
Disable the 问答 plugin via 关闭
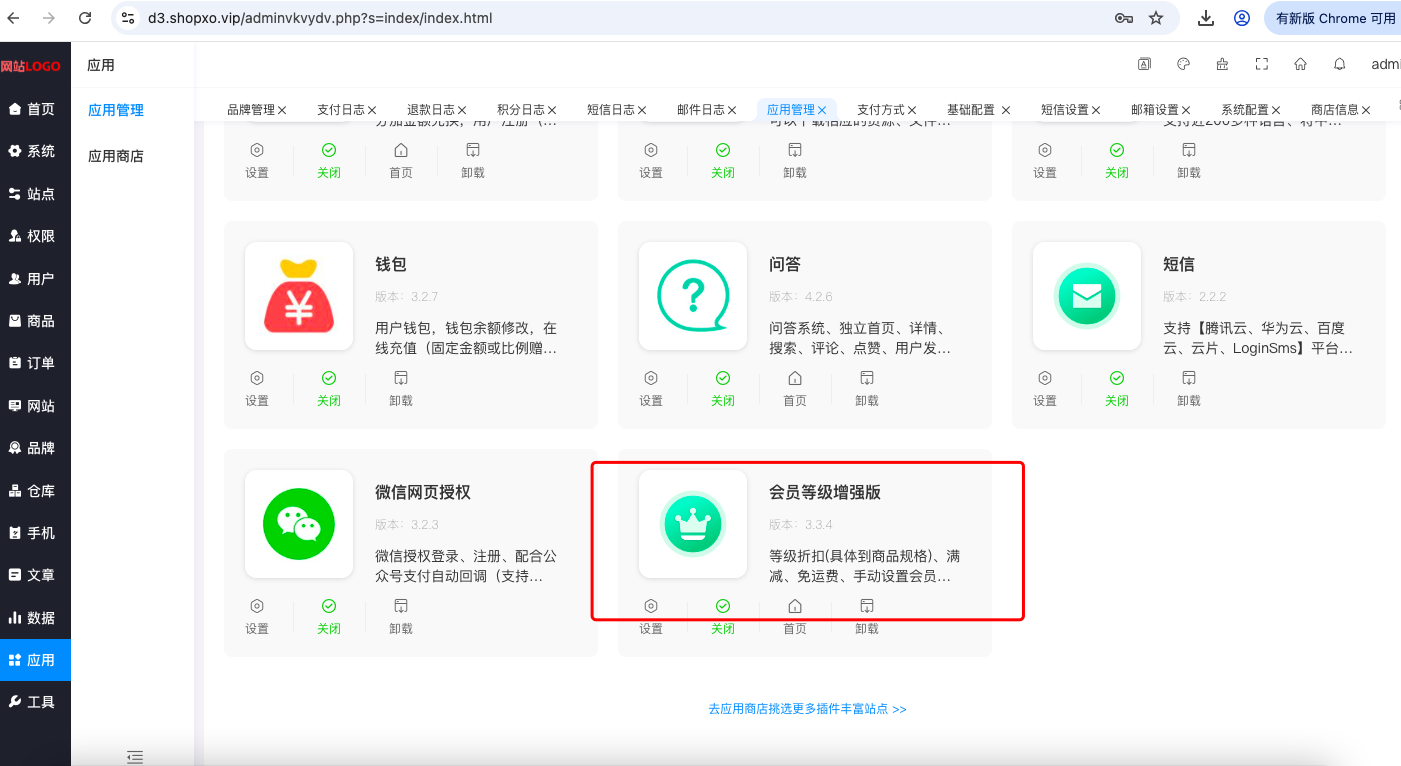723,388
